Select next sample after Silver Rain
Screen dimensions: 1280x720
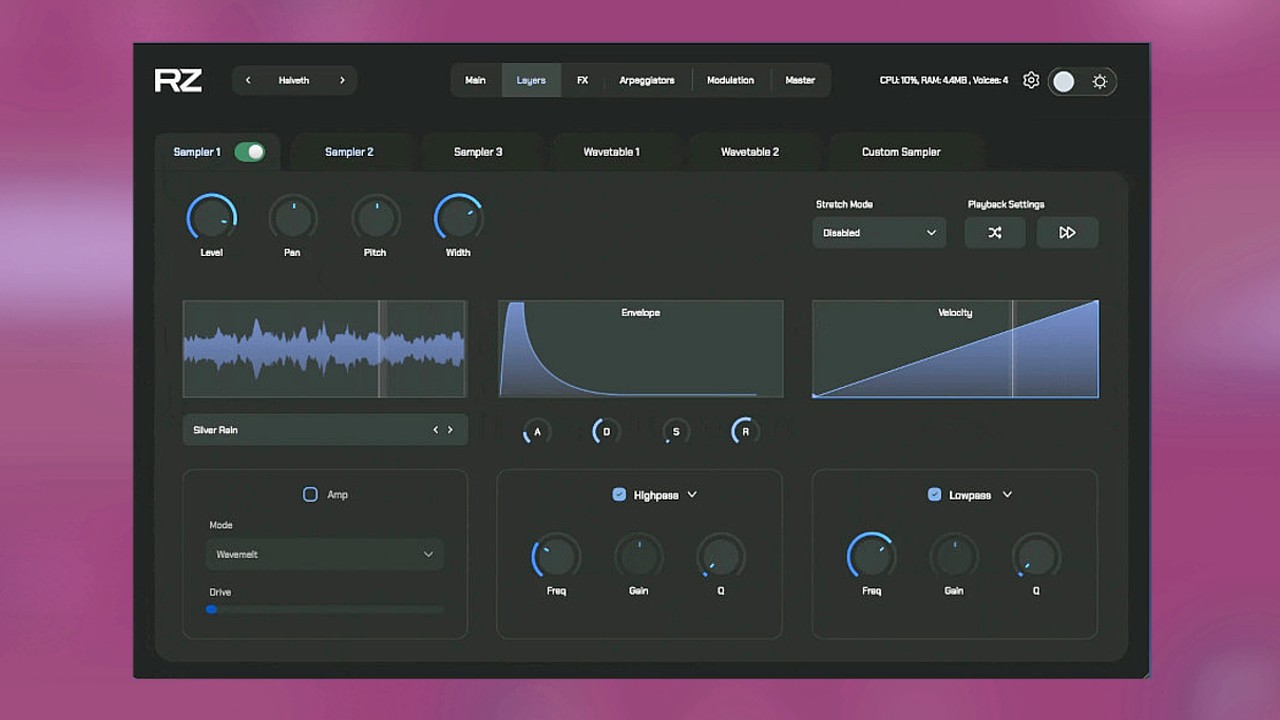[x=450, y=430]
